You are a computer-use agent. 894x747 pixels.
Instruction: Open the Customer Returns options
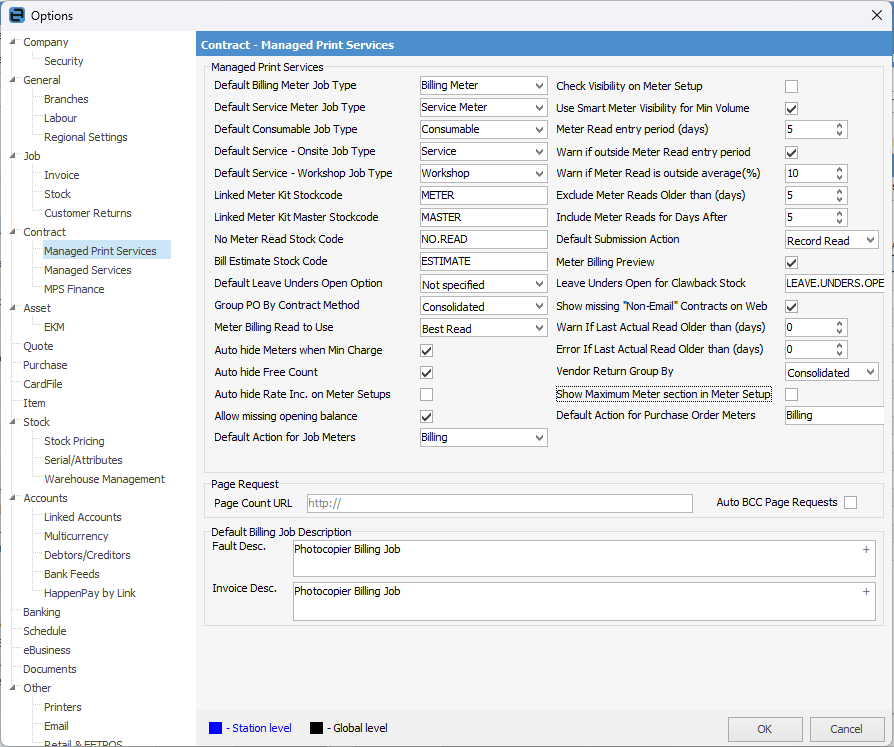tap(88, 213)
